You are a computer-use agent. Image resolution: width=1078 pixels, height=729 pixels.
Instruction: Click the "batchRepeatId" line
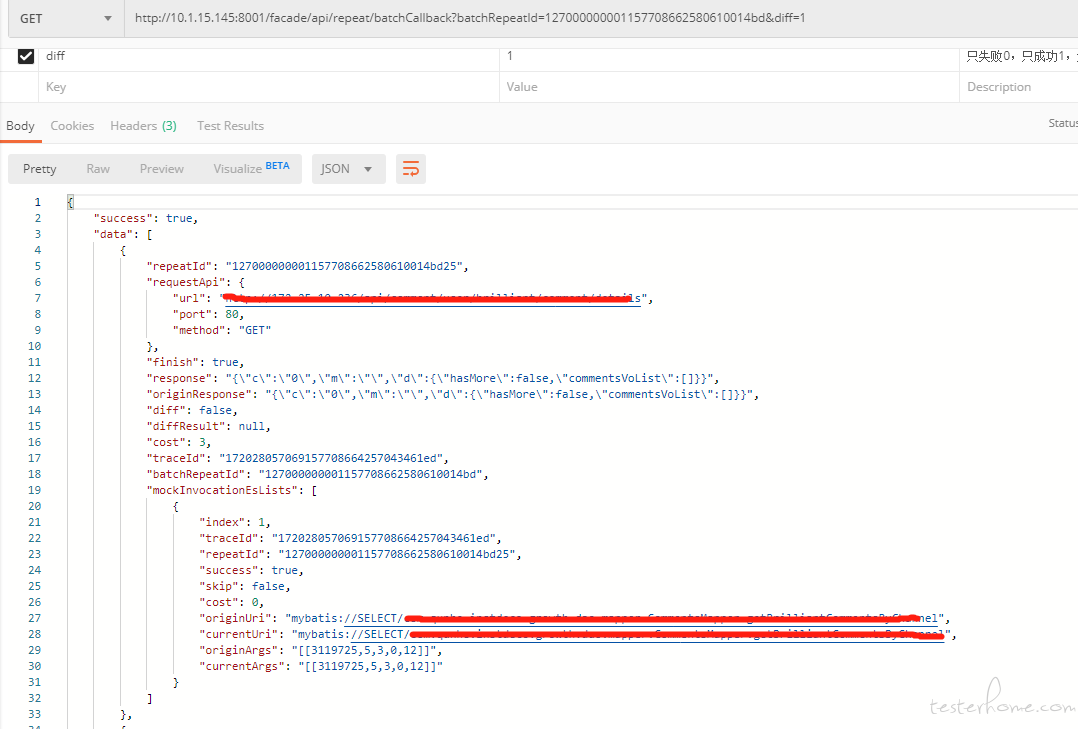click(317, 474)
